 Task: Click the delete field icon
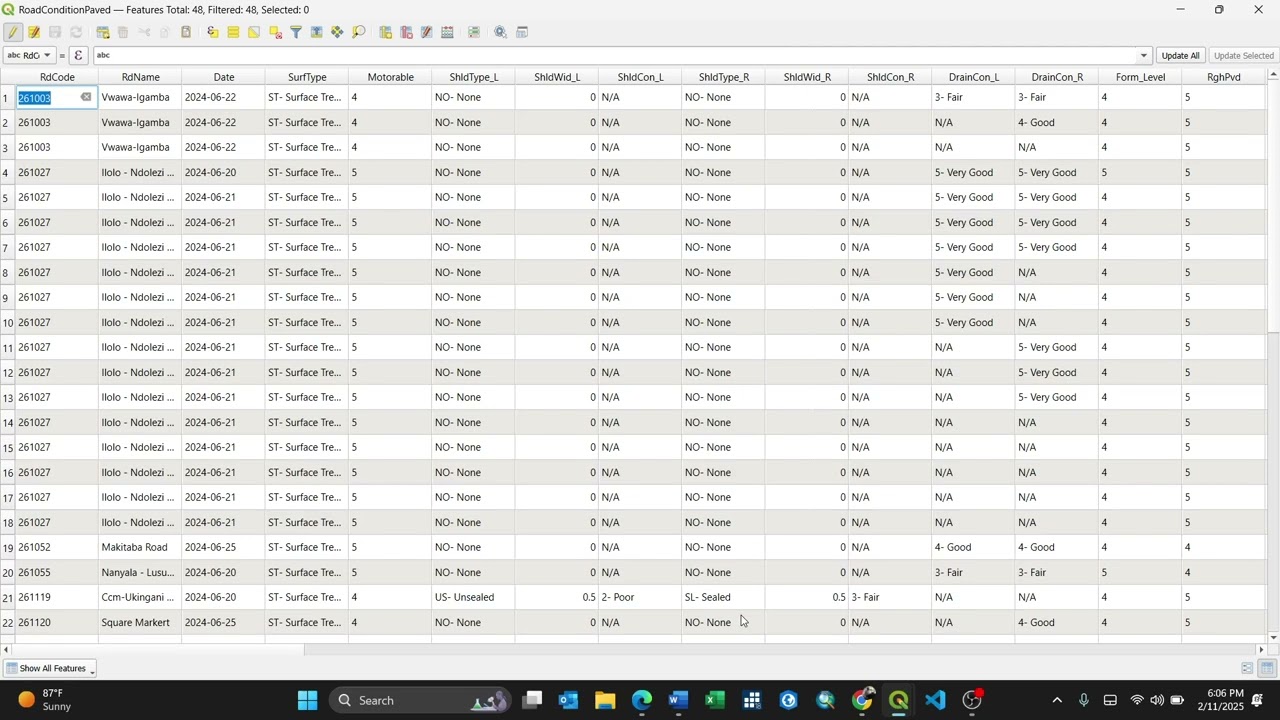click(x=406, y=32)
